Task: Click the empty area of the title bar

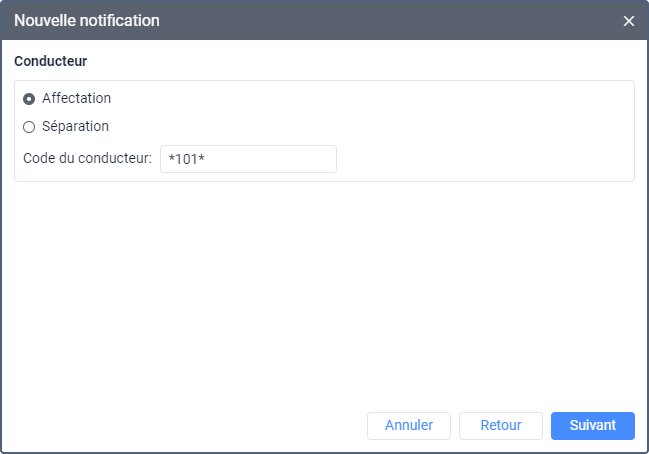Action: (x=400, y=20)
